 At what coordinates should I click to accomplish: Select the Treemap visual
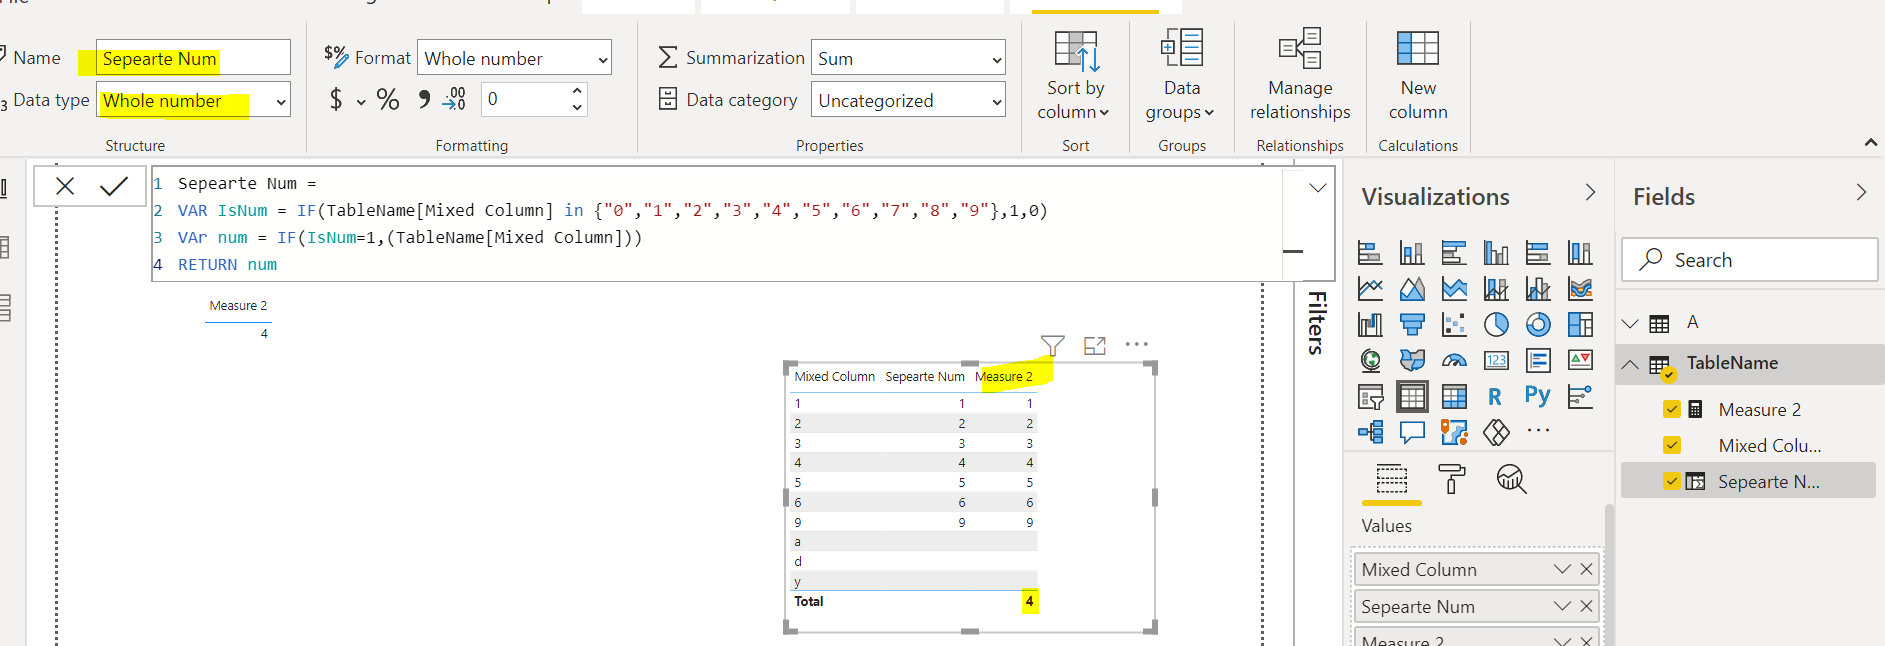(1580, 324)
